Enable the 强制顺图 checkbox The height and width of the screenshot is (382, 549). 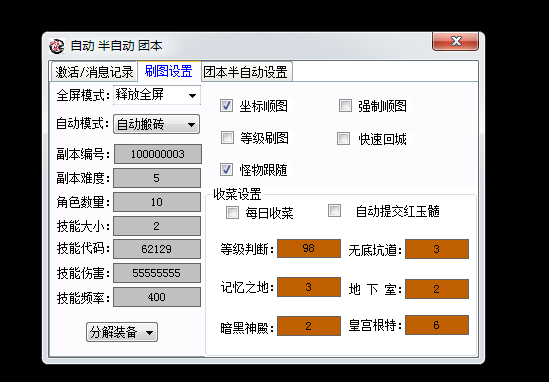tap(345, 105)
